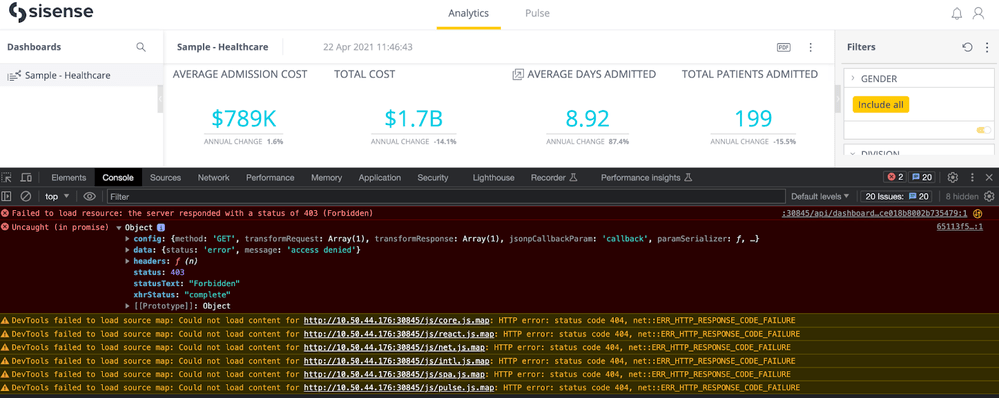Open console settings gear icon
The height and width of the screenshot is (398, 999).
point(989,197)
